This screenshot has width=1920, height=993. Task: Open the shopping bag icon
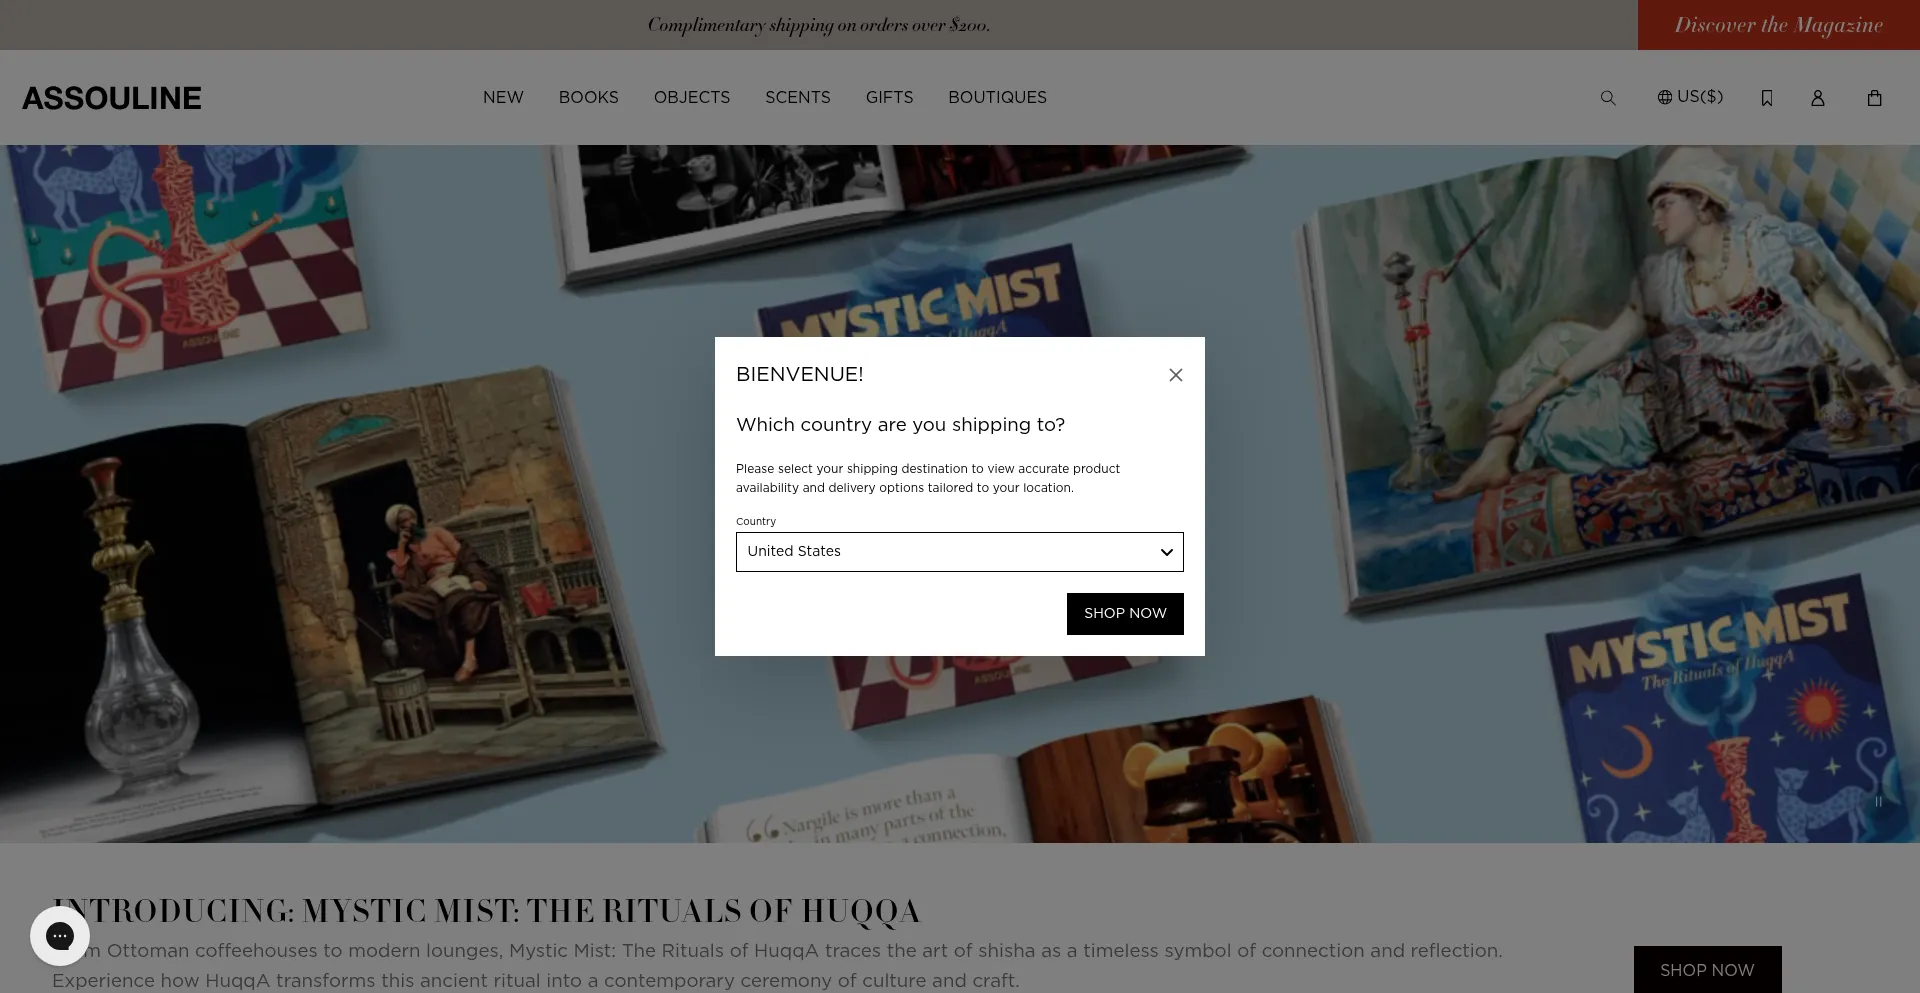click(x=1874, y=98)
